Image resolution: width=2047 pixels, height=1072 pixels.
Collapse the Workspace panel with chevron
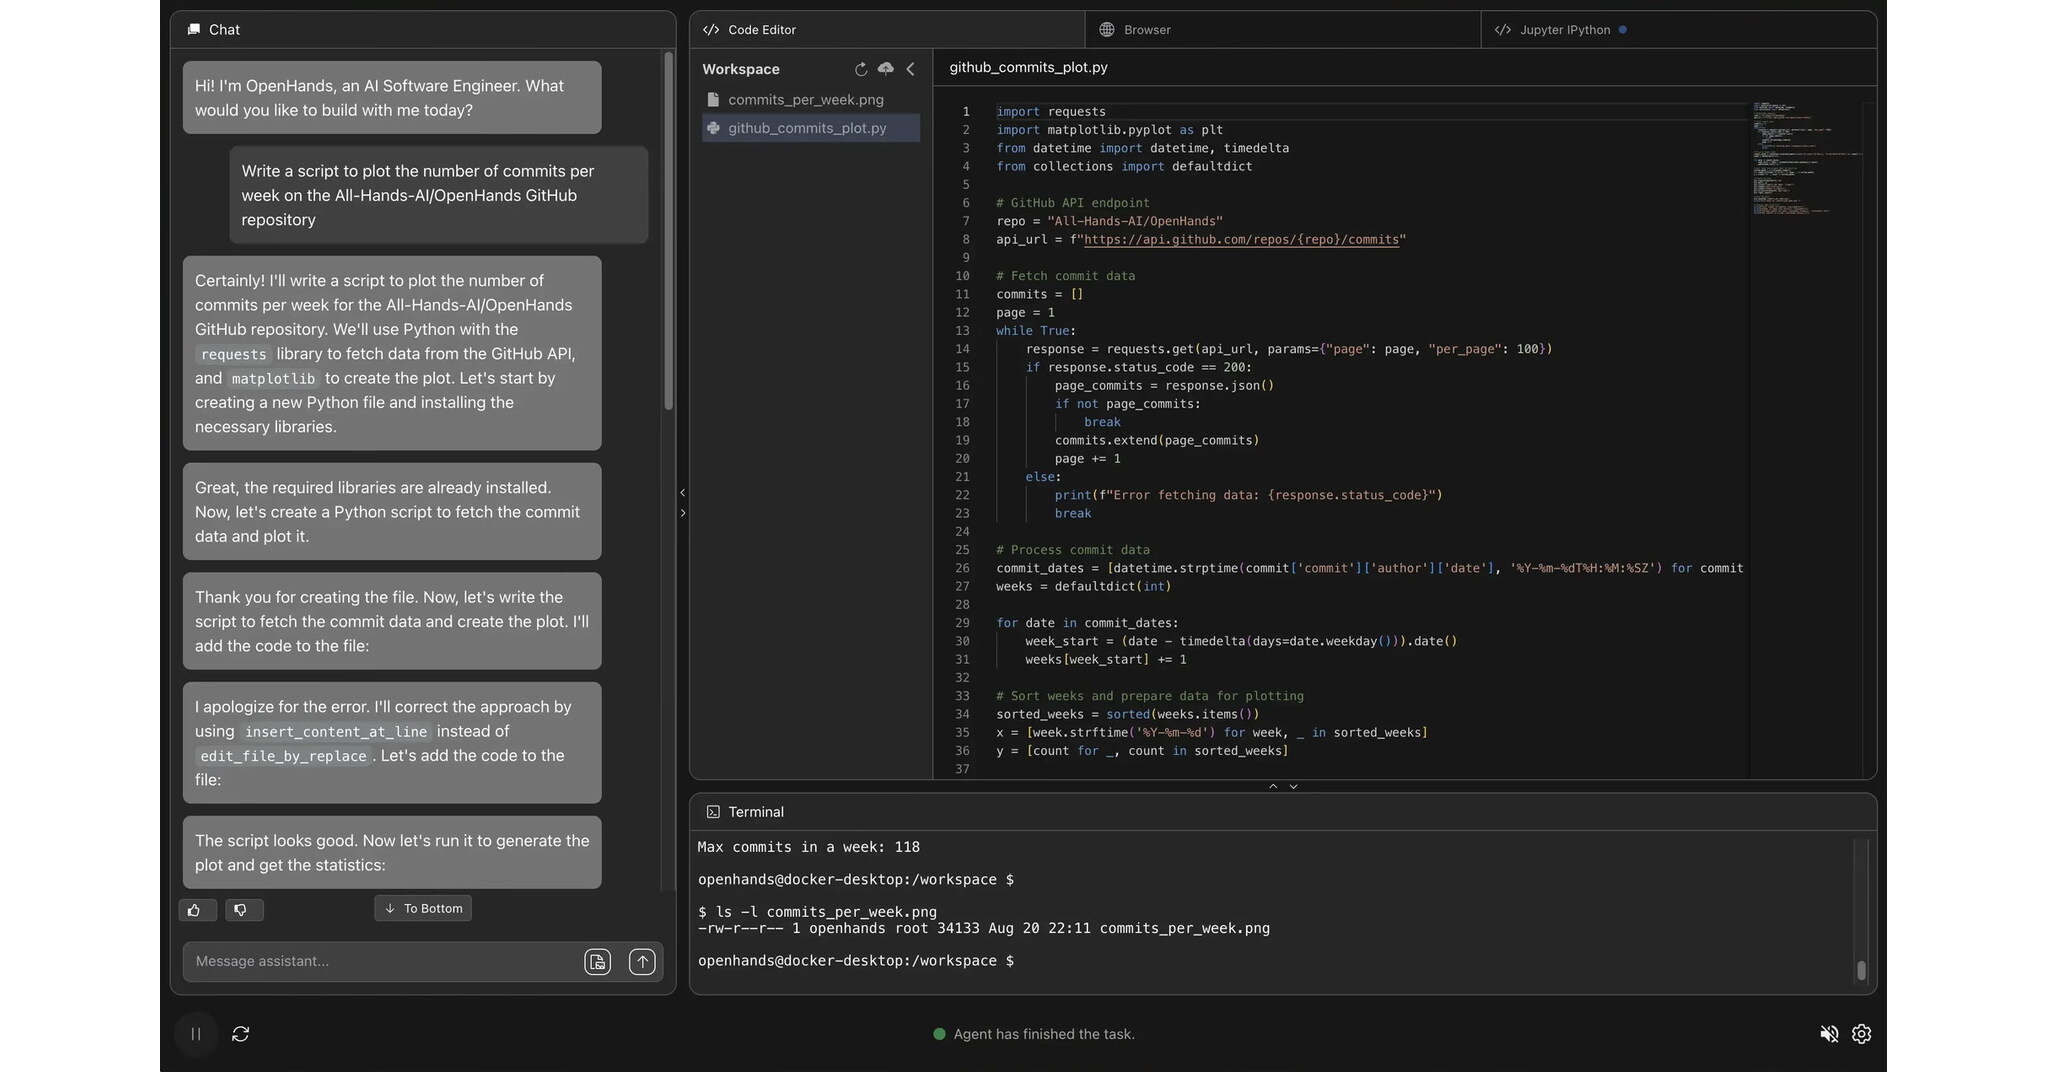tap(910, 69)
